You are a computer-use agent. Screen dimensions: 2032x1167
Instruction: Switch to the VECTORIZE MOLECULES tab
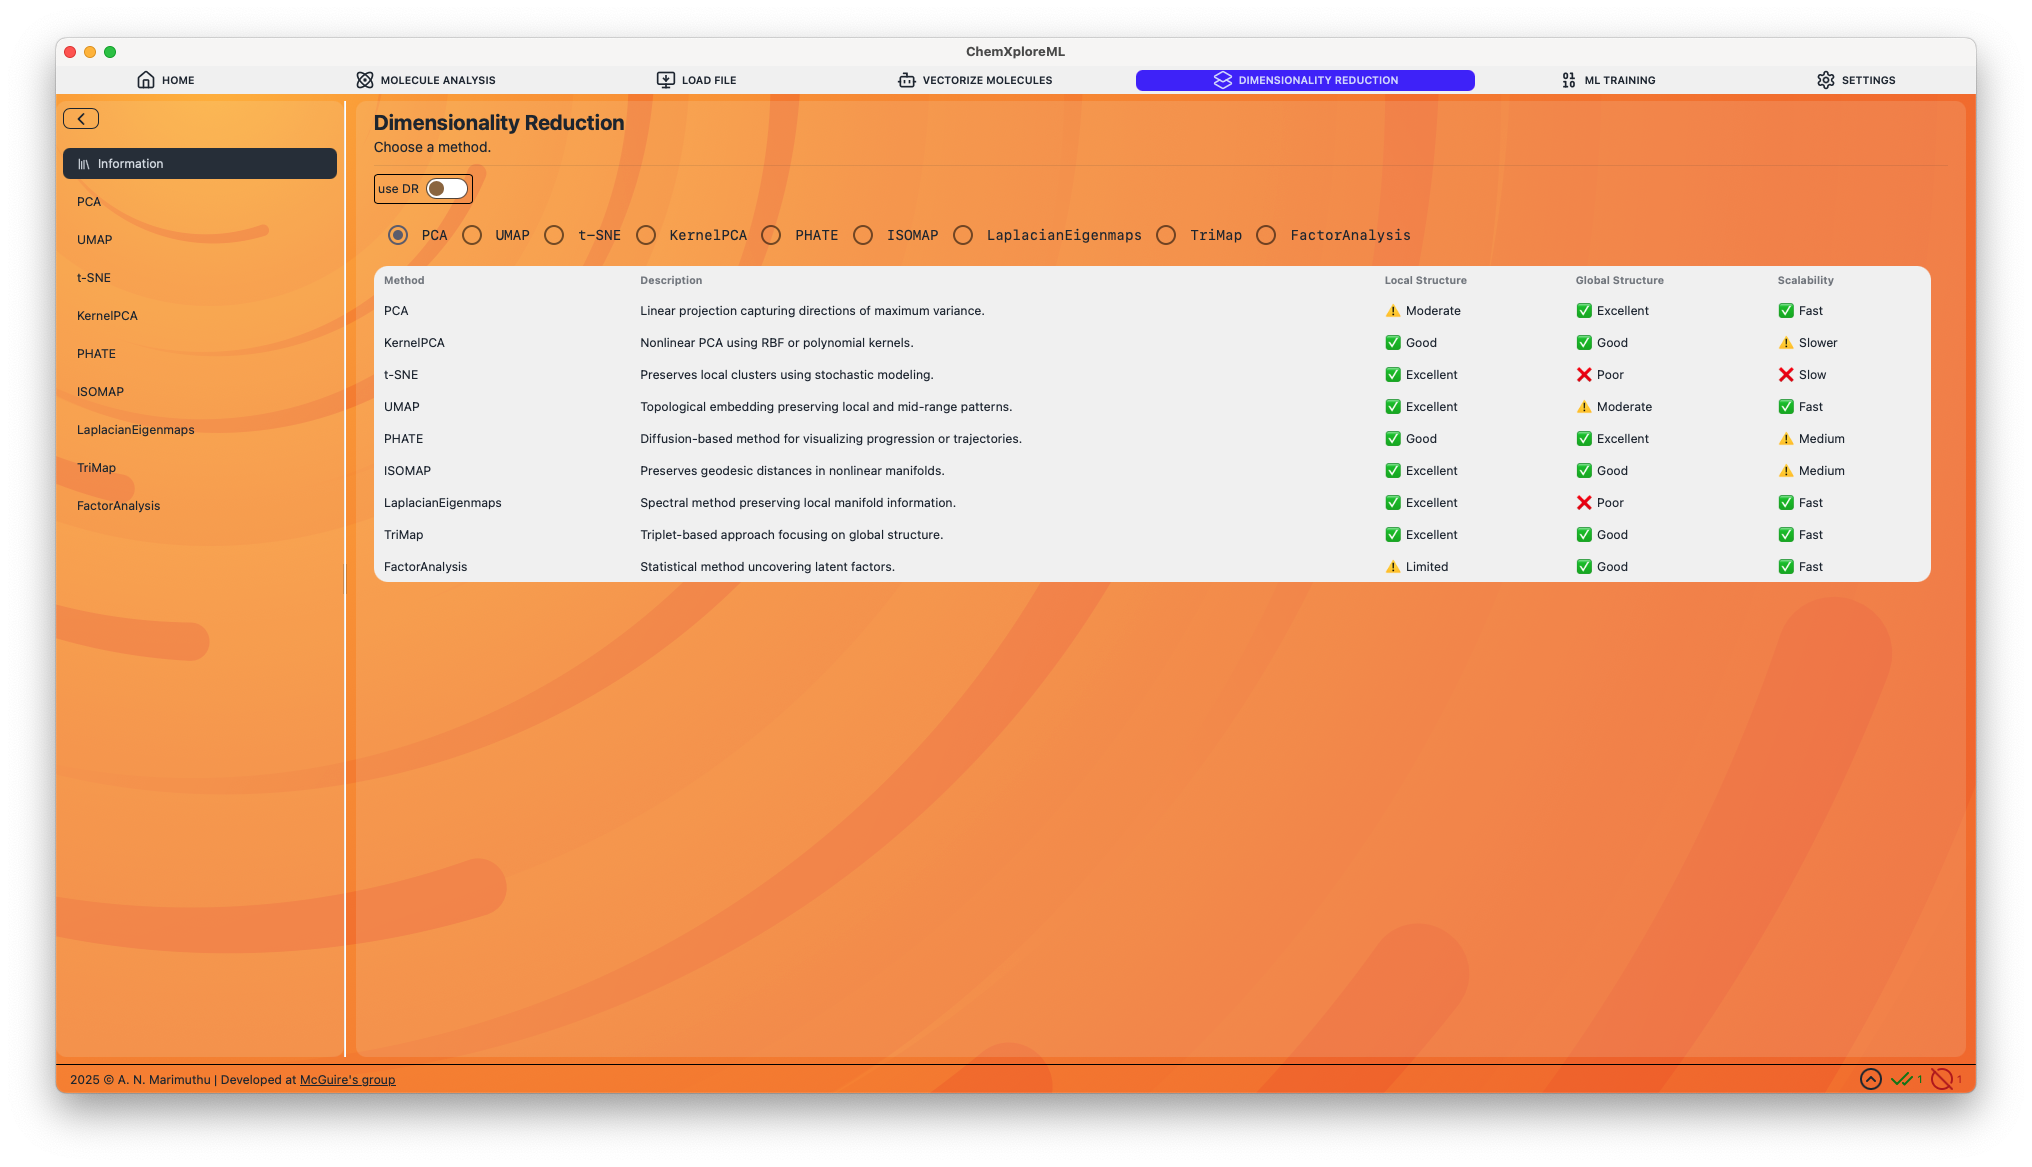(975, 80)
